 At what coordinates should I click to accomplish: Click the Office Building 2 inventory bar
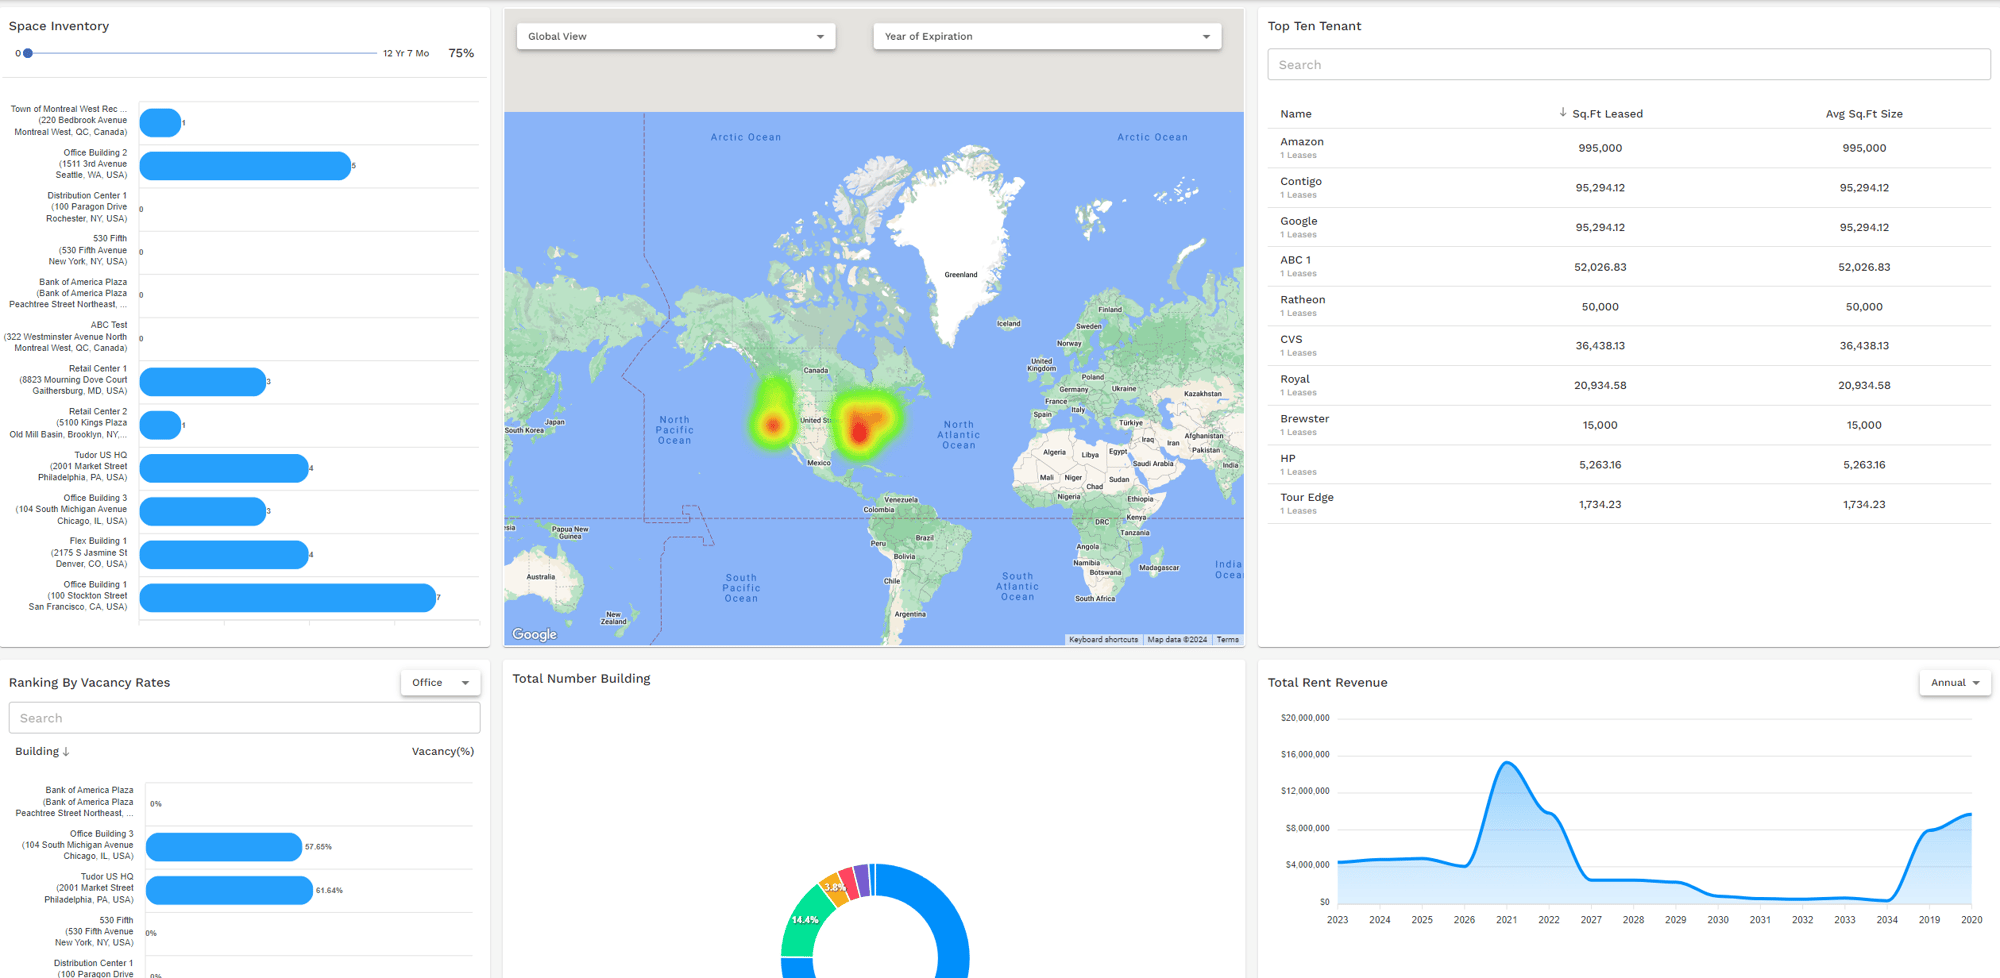tap(245, 166)
